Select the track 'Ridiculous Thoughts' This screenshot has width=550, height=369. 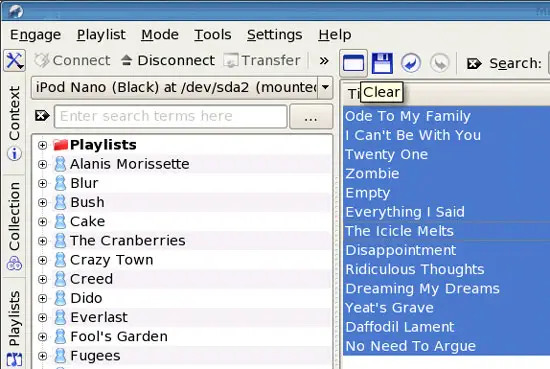click(x=415, y=270)
